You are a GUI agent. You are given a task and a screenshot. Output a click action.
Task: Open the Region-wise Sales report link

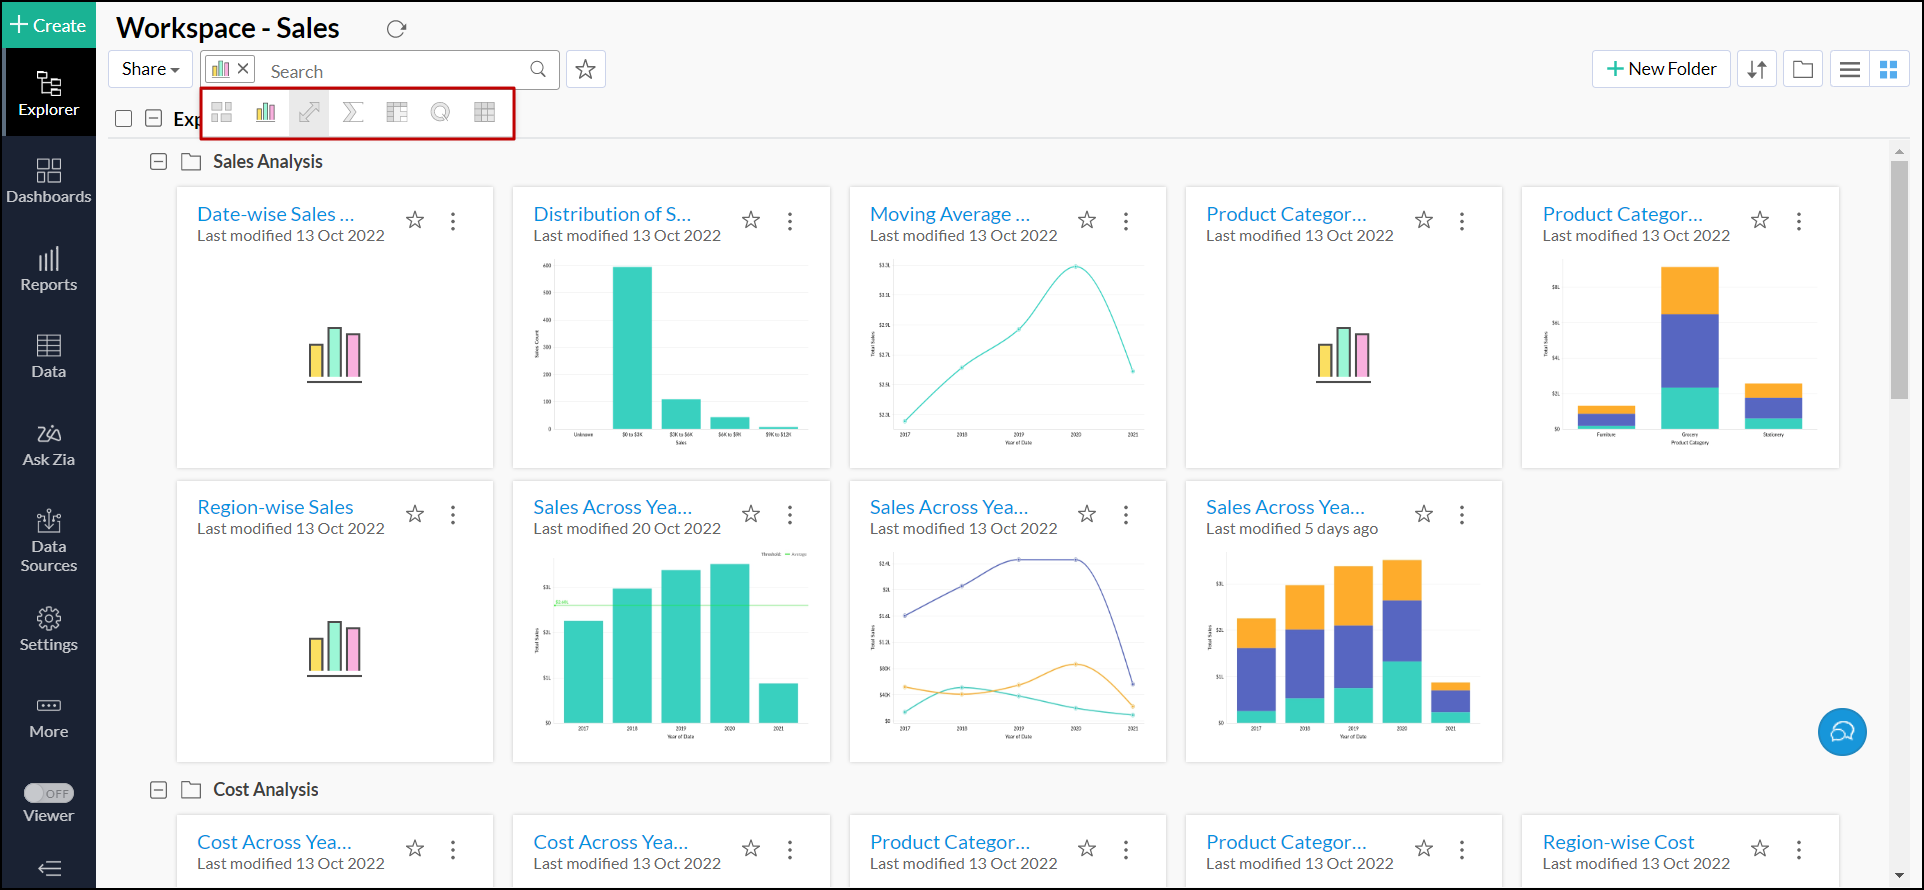[275, 507]
